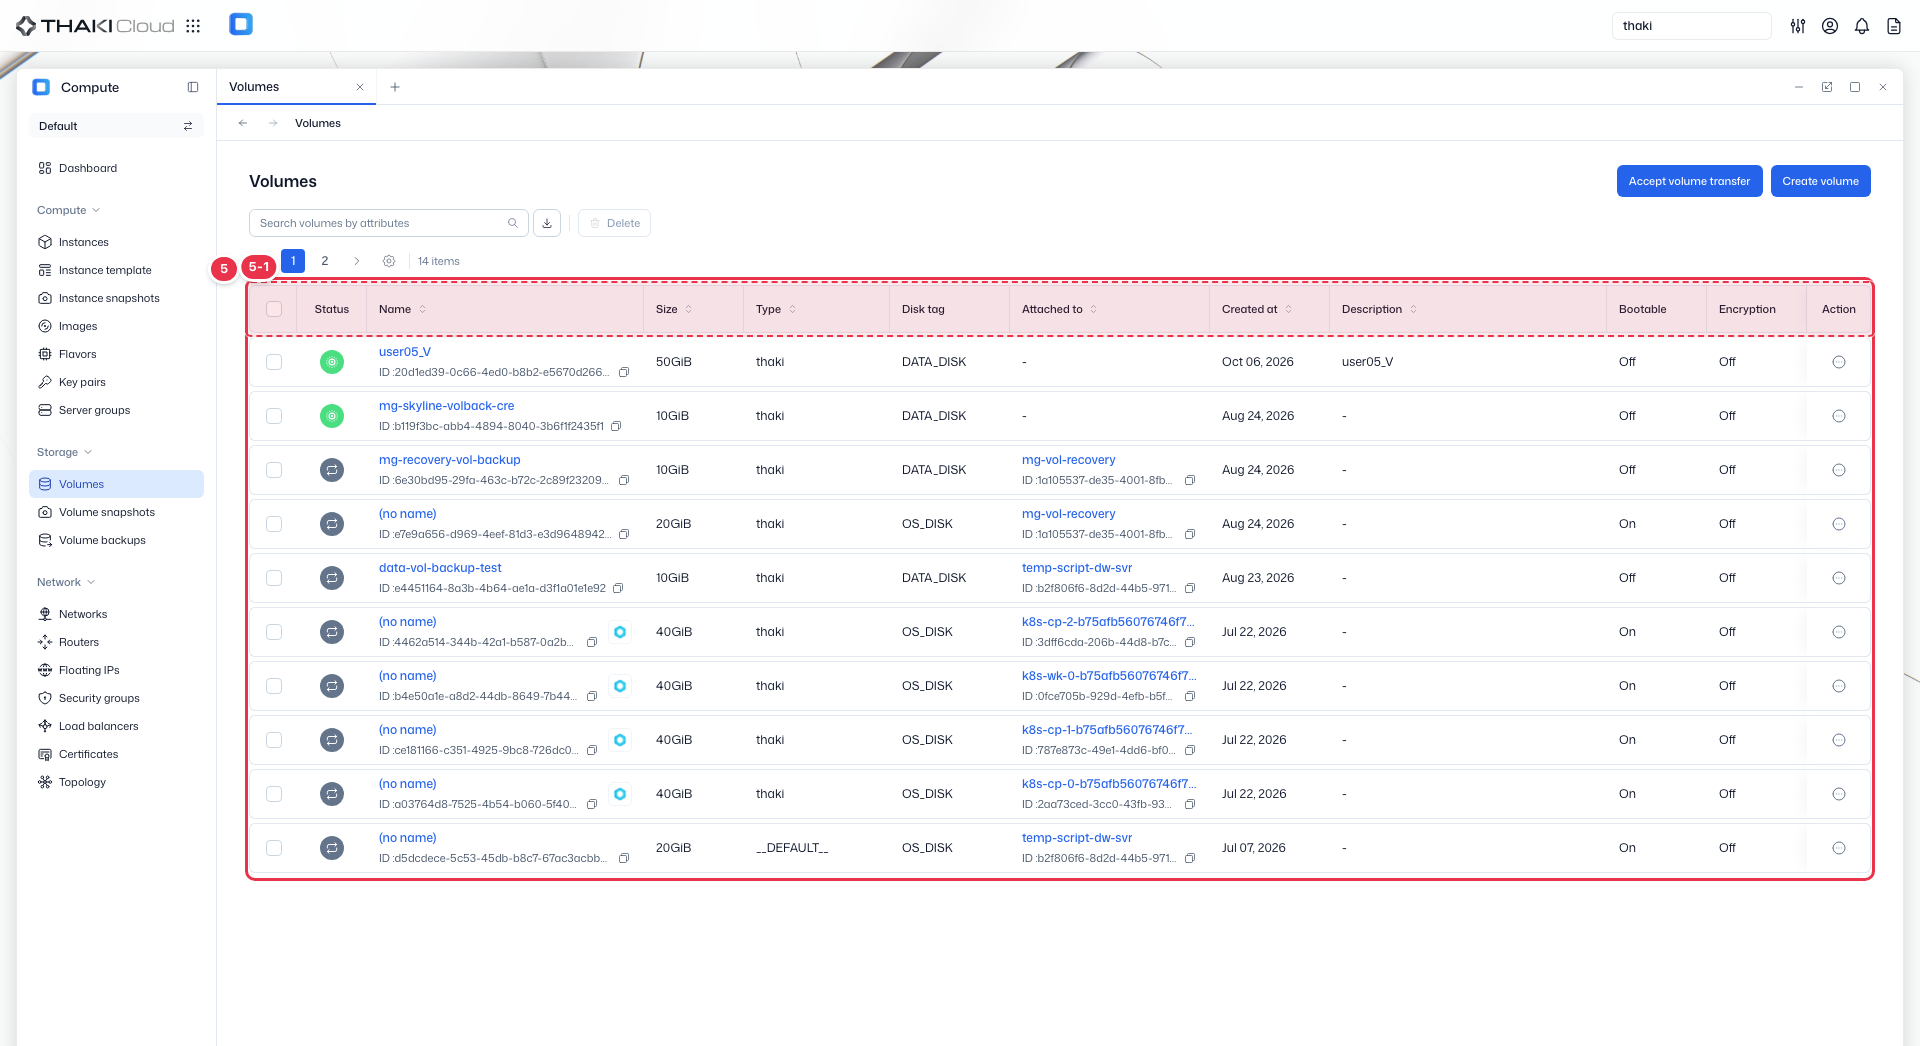Collapse the Compute sidebar panel icon

[x=193, y=87]
